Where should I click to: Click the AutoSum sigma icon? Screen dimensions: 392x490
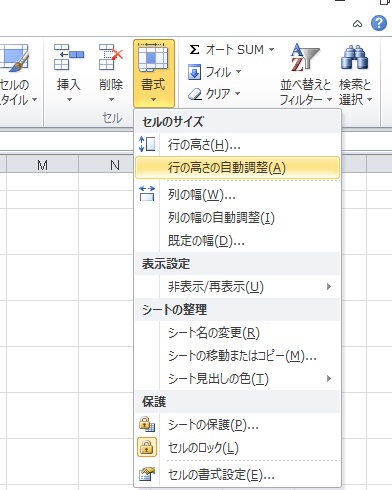click(194, 50)
